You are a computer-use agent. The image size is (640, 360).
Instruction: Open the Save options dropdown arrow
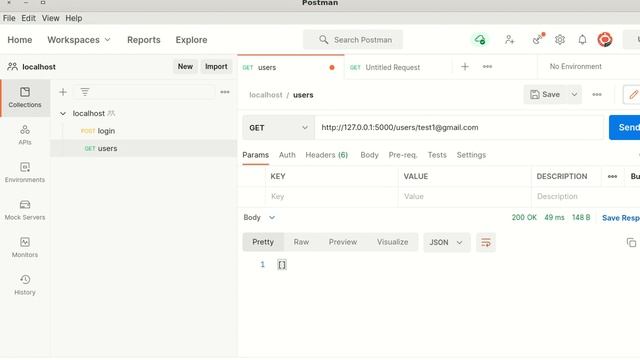(574, 95)
